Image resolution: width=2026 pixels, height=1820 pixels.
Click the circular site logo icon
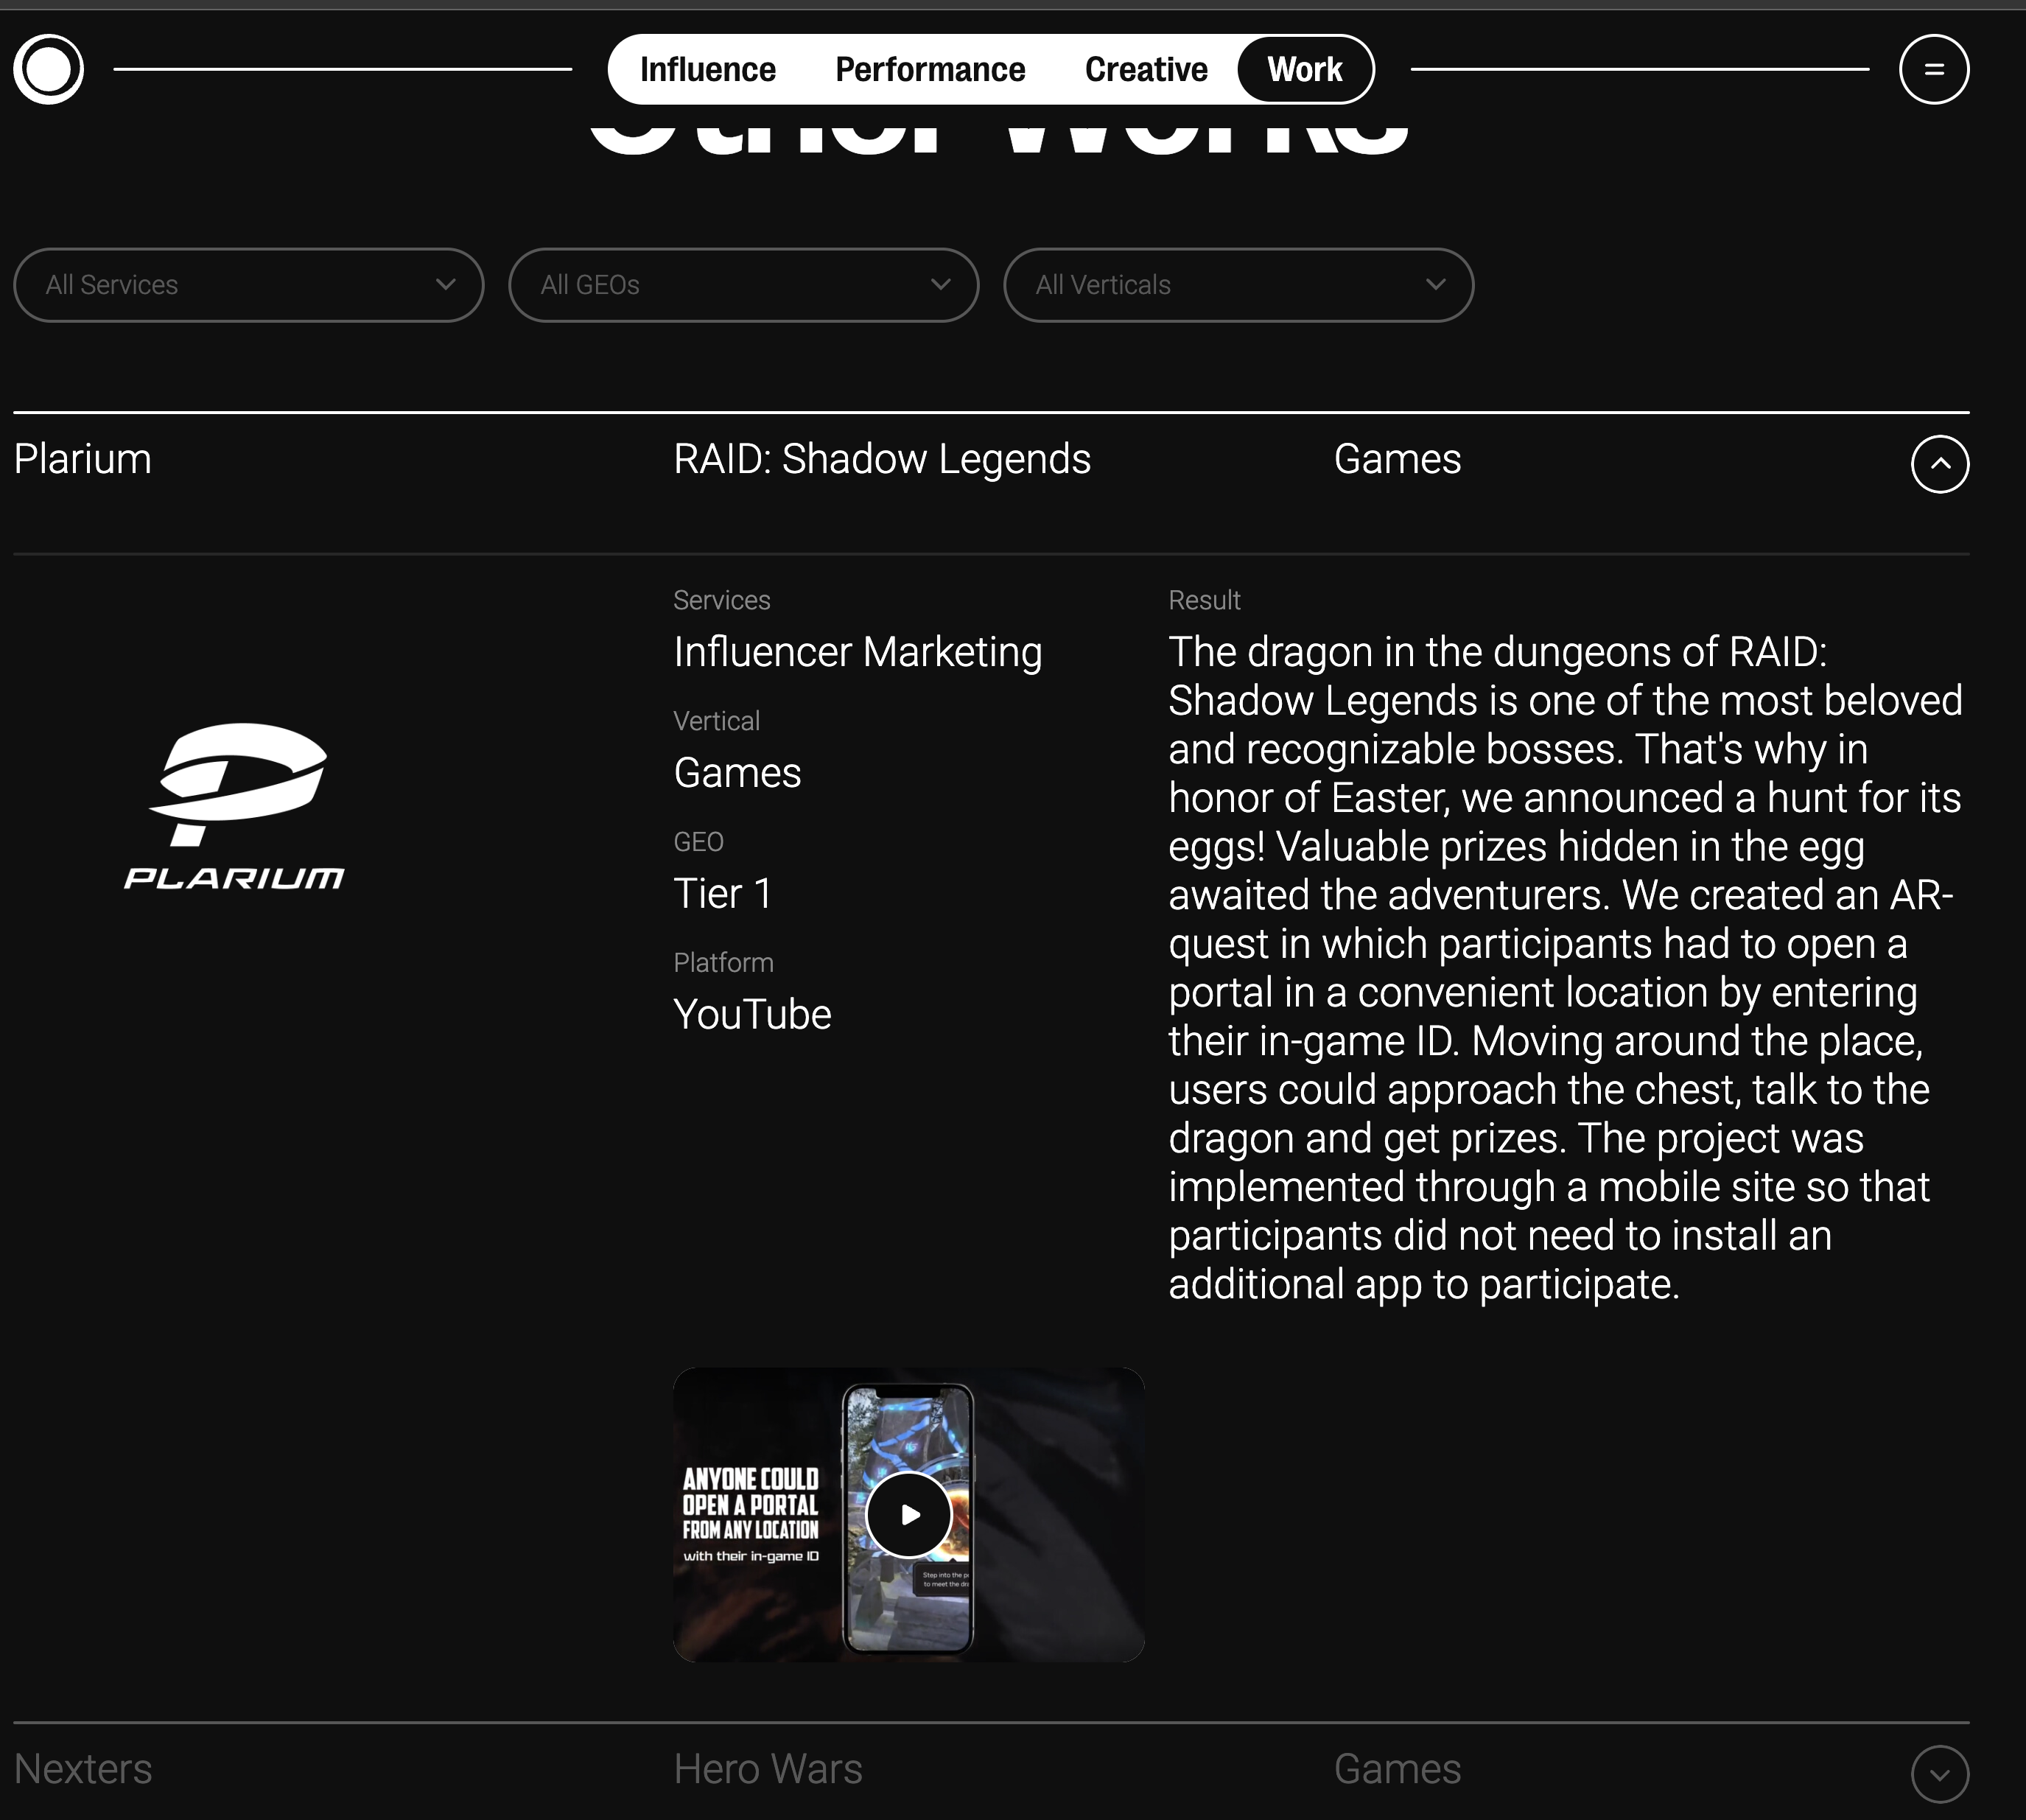(48, 69)
